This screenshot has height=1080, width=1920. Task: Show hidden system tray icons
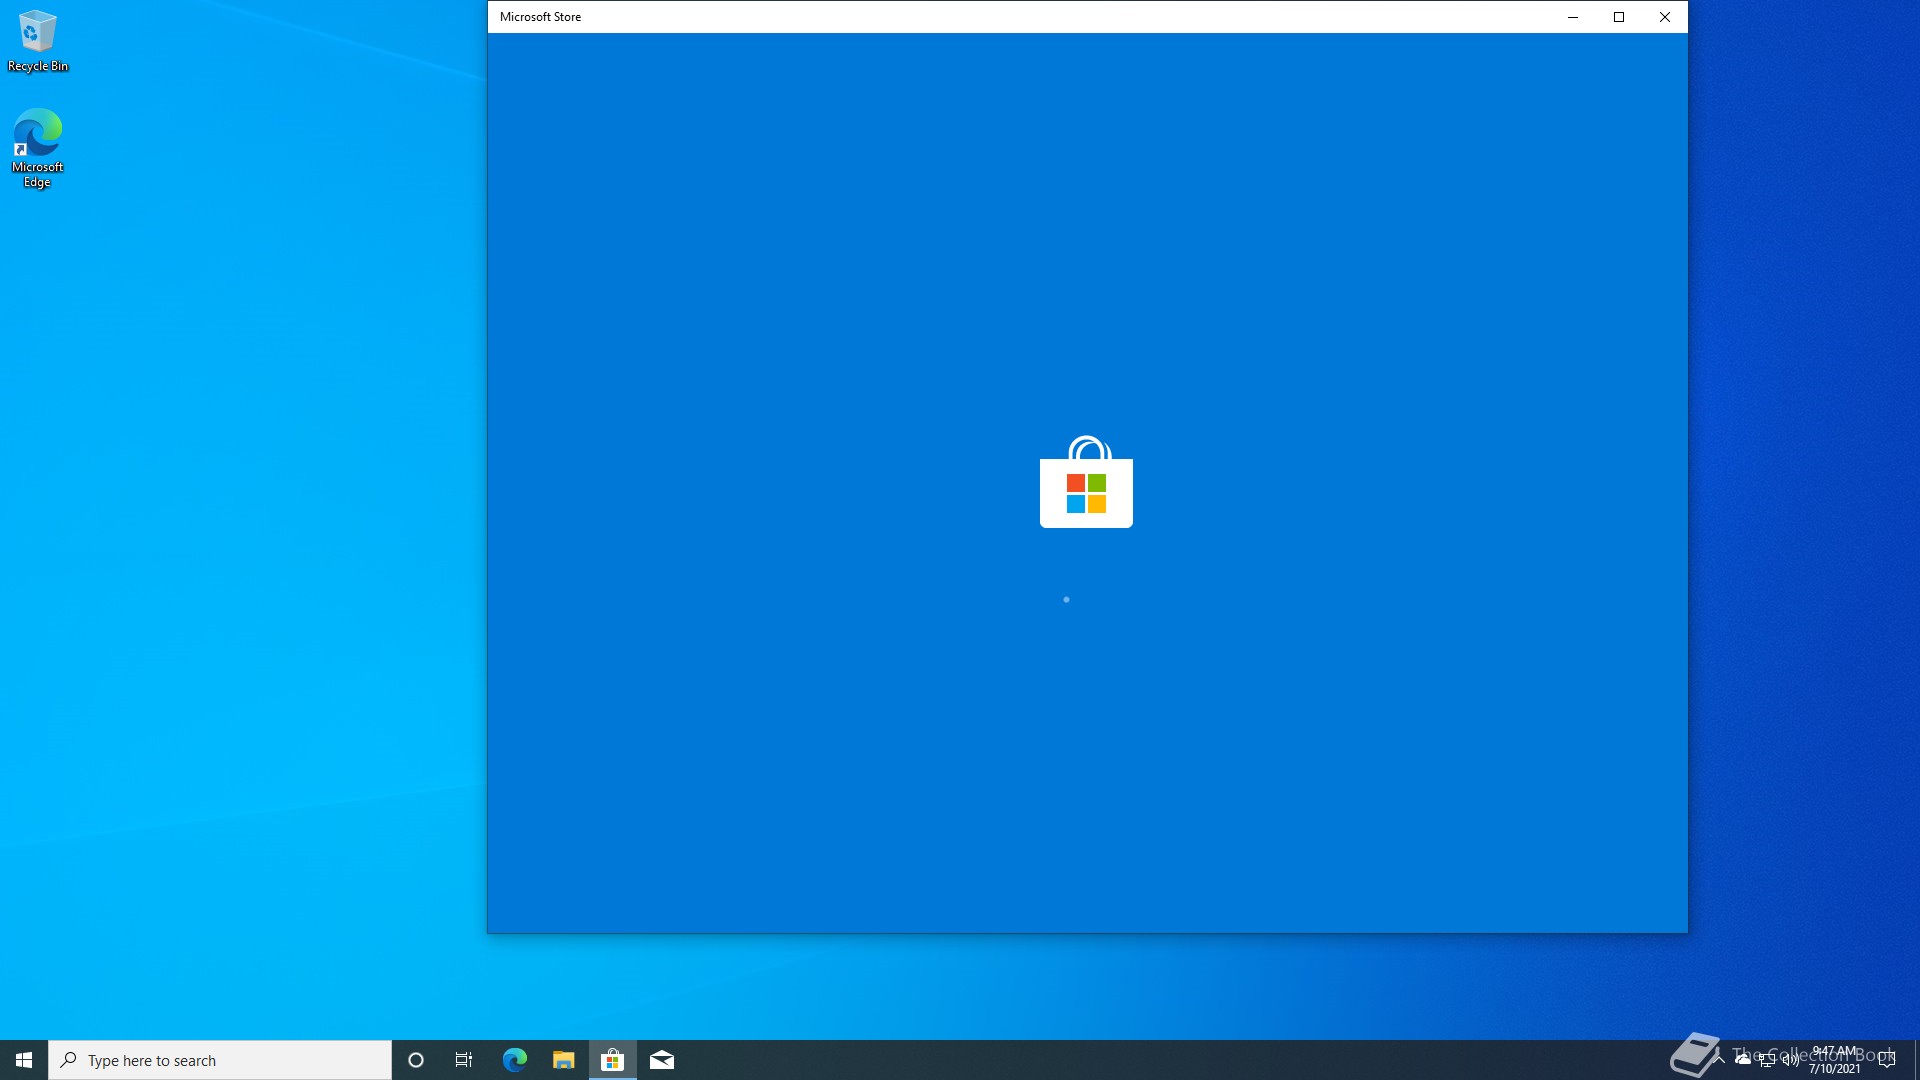[1719, 1060]
